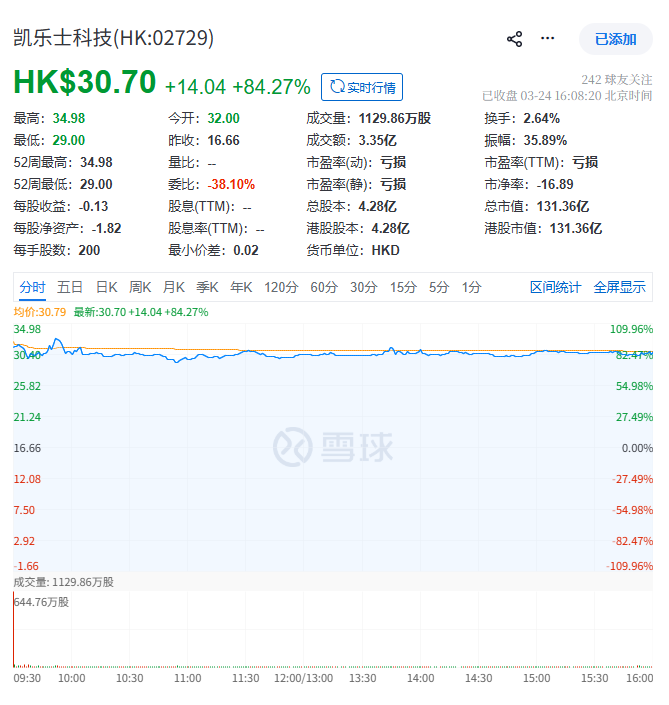This screenshot has height=705, width=669.
Task: Click the 最小价差 value 0.02
Action: coord(246,250)
